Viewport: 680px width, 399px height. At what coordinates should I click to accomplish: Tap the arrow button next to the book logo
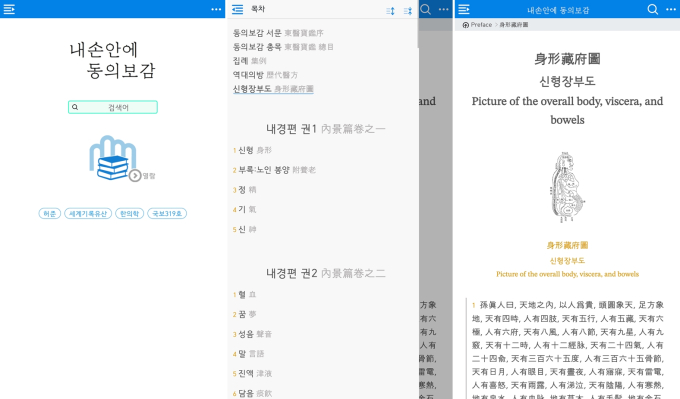[x=135, y=175]
